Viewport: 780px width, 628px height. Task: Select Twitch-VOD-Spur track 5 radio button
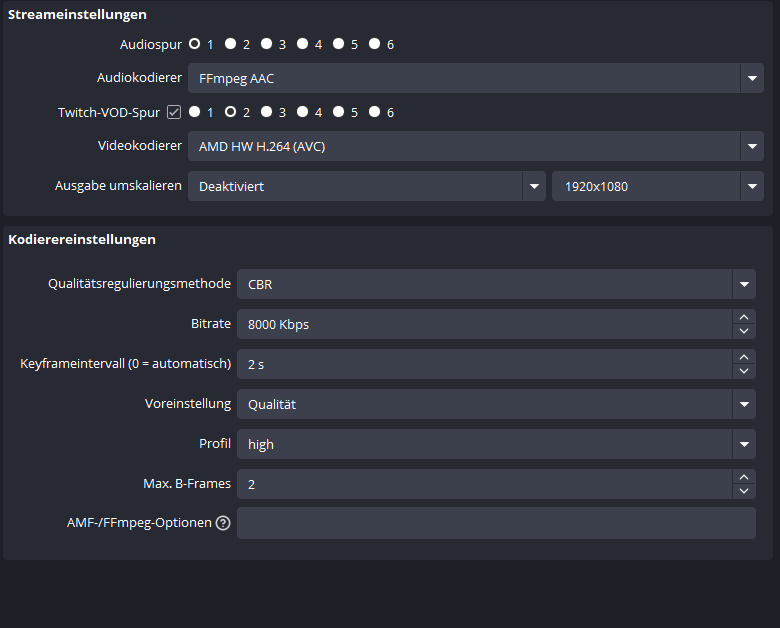pyautogui.click(x=338, y=112)
